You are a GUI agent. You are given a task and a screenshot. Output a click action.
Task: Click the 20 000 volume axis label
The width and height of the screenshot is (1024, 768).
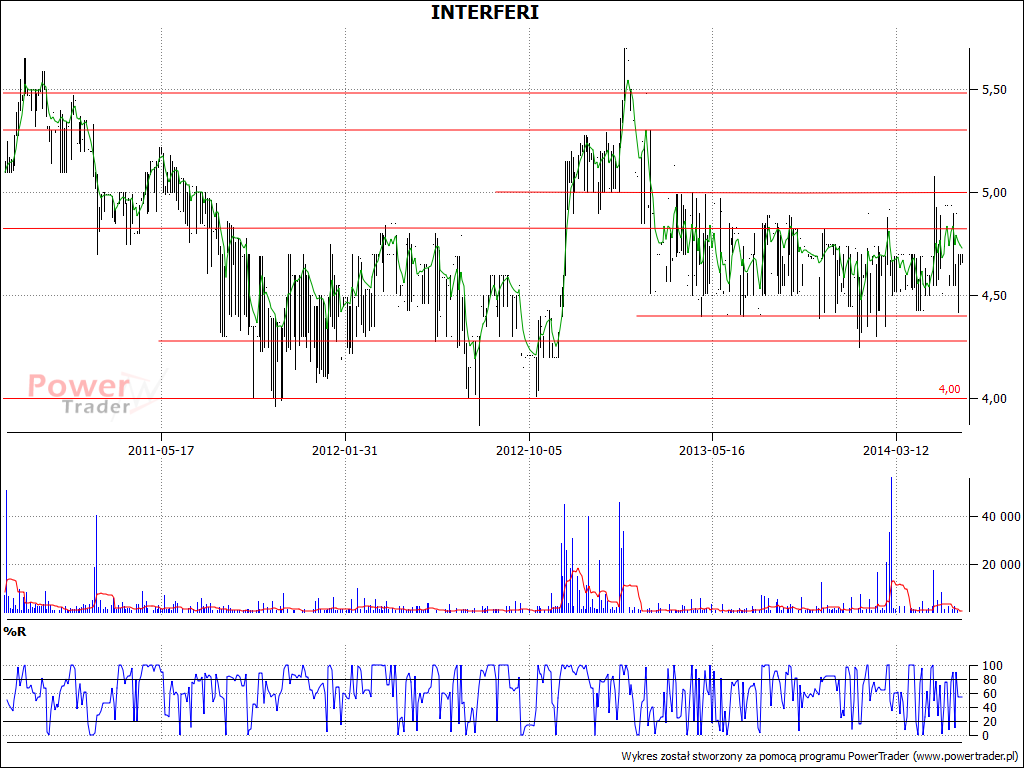1001,564
